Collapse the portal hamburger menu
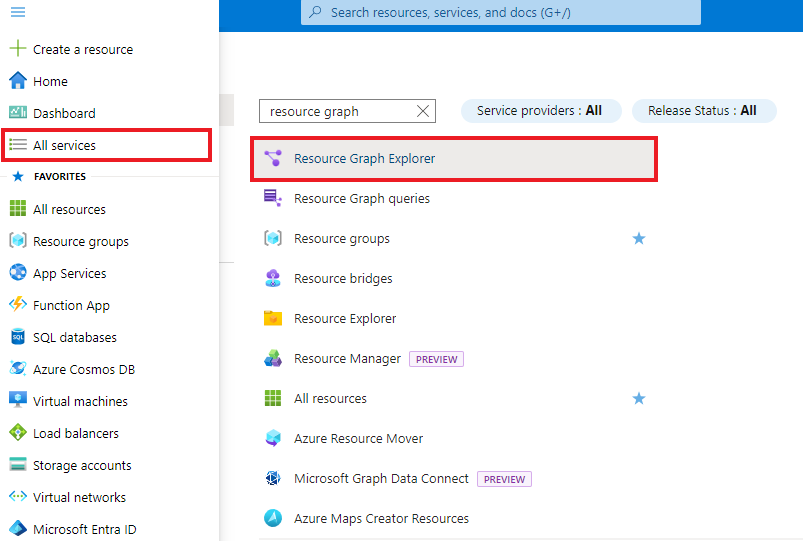803x541 pixels. [x=17, y=12]
